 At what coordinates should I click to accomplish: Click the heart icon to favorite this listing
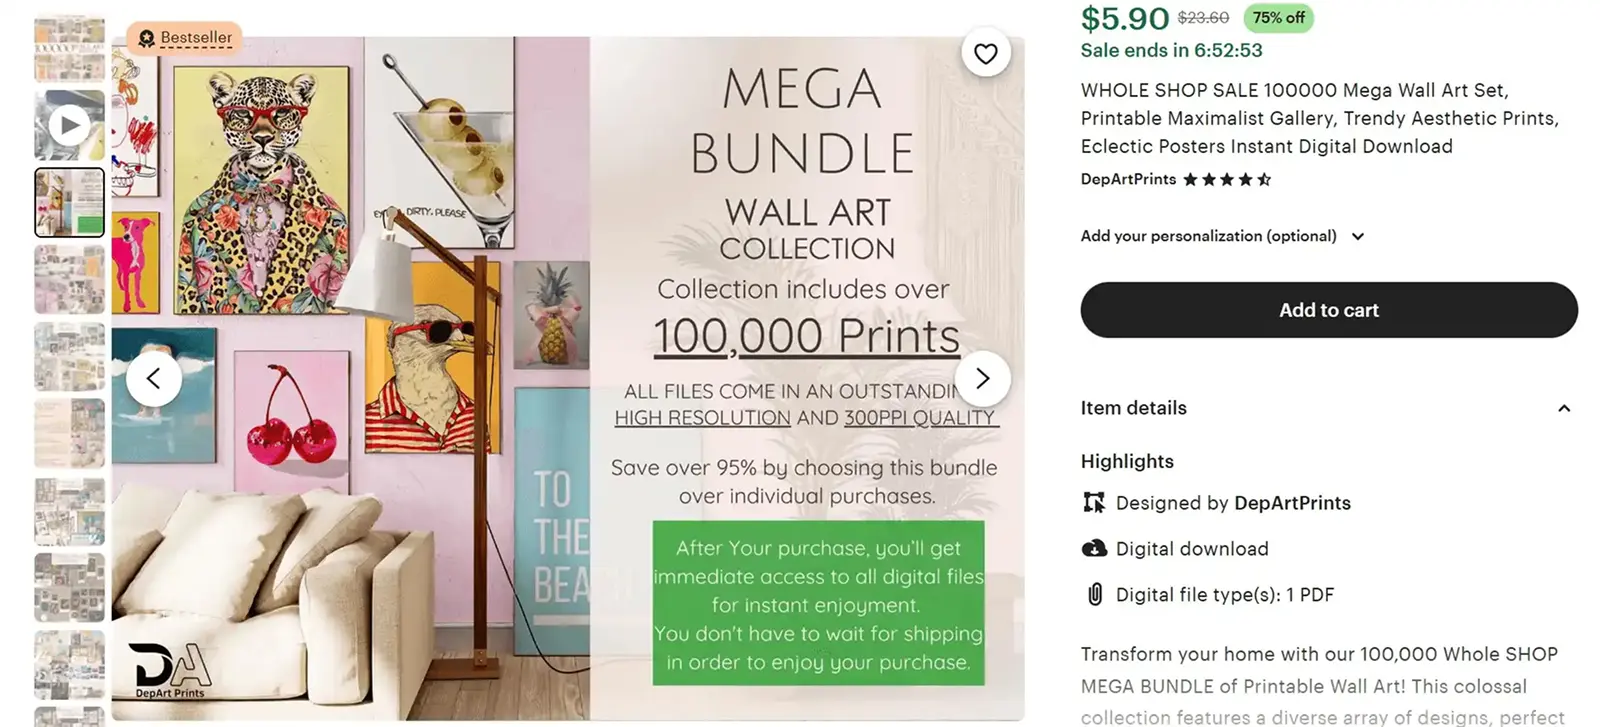tap(986, 53)
